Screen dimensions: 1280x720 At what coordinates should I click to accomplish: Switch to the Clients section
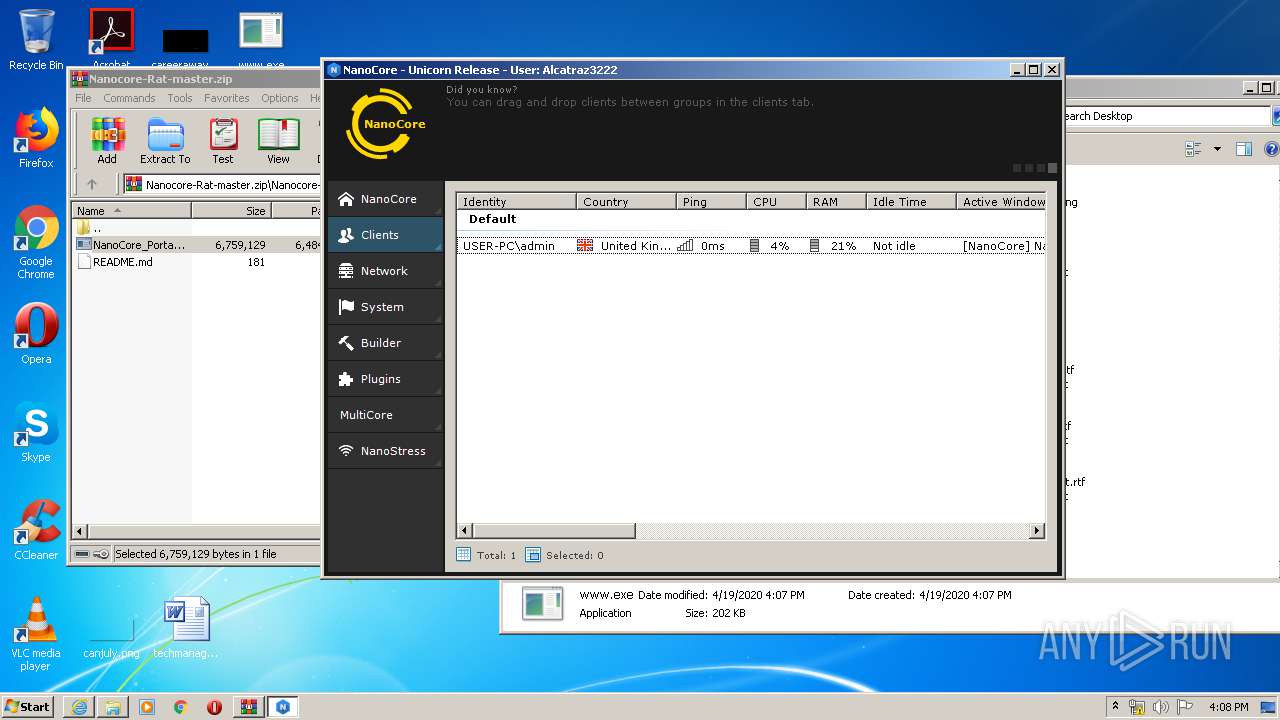pos(385,235)
